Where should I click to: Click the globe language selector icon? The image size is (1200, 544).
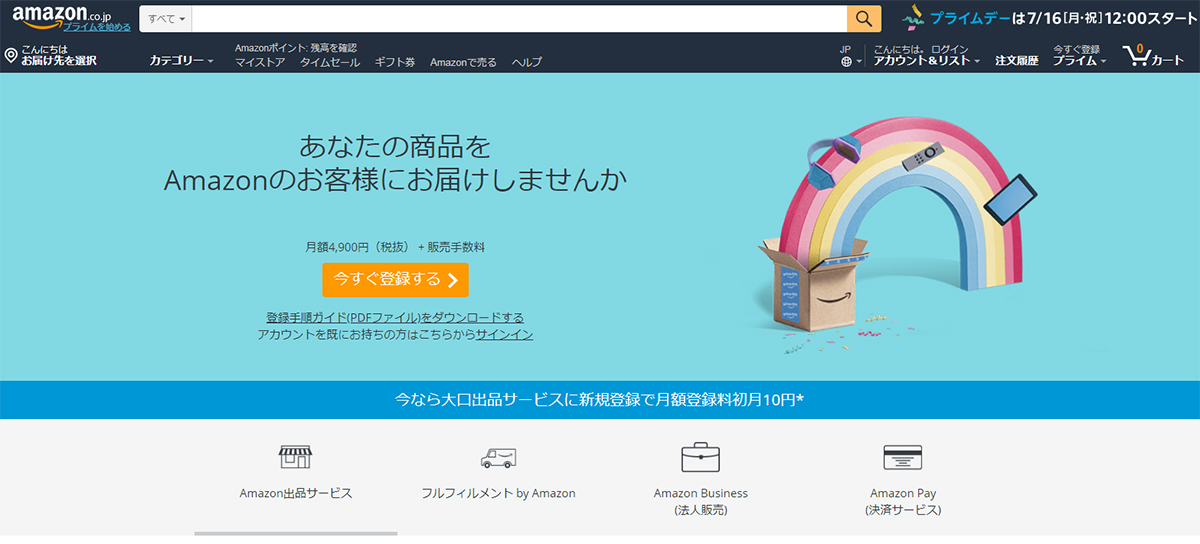tap(847, 62)
